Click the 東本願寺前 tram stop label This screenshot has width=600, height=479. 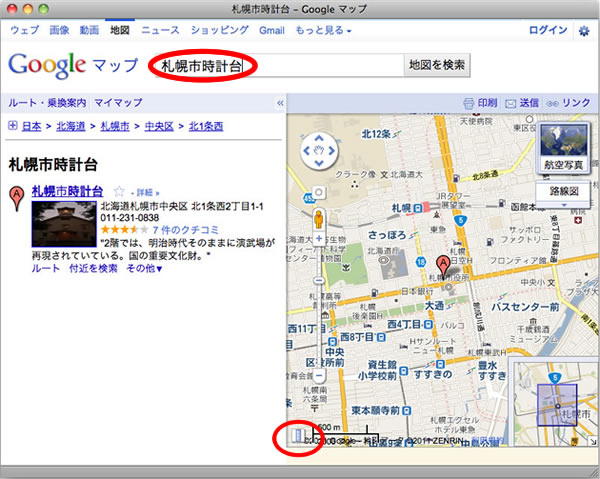click(375, 411)
